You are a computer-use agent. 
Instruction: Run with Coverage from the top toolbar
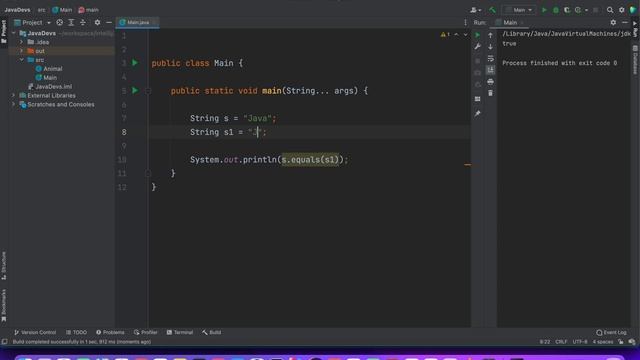tap(567, 10)
